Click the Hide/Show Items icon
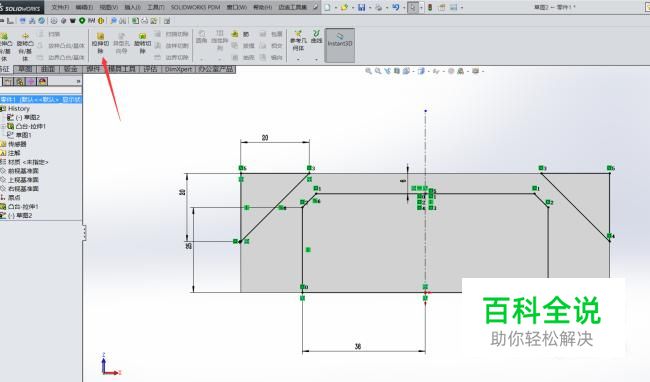This screenshot has width=650, height=382. point(436,71)
